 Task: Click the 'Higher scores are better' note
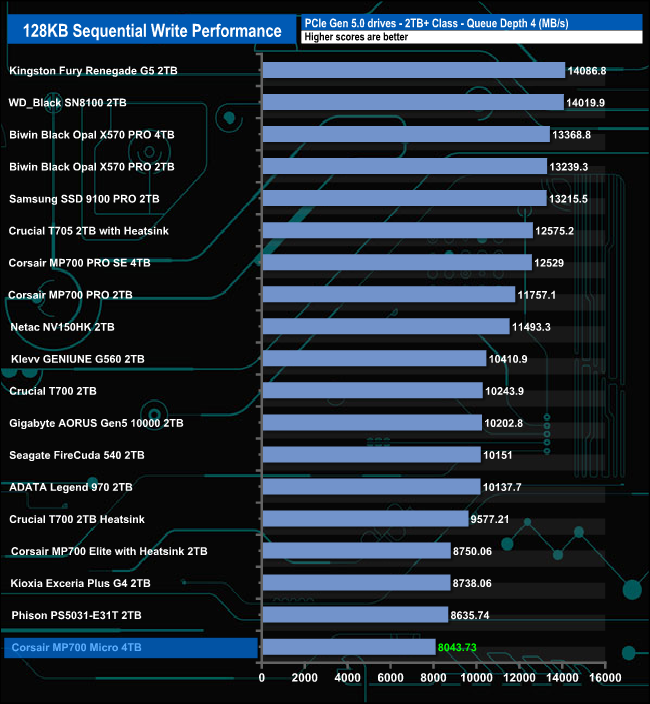(356, 37)
